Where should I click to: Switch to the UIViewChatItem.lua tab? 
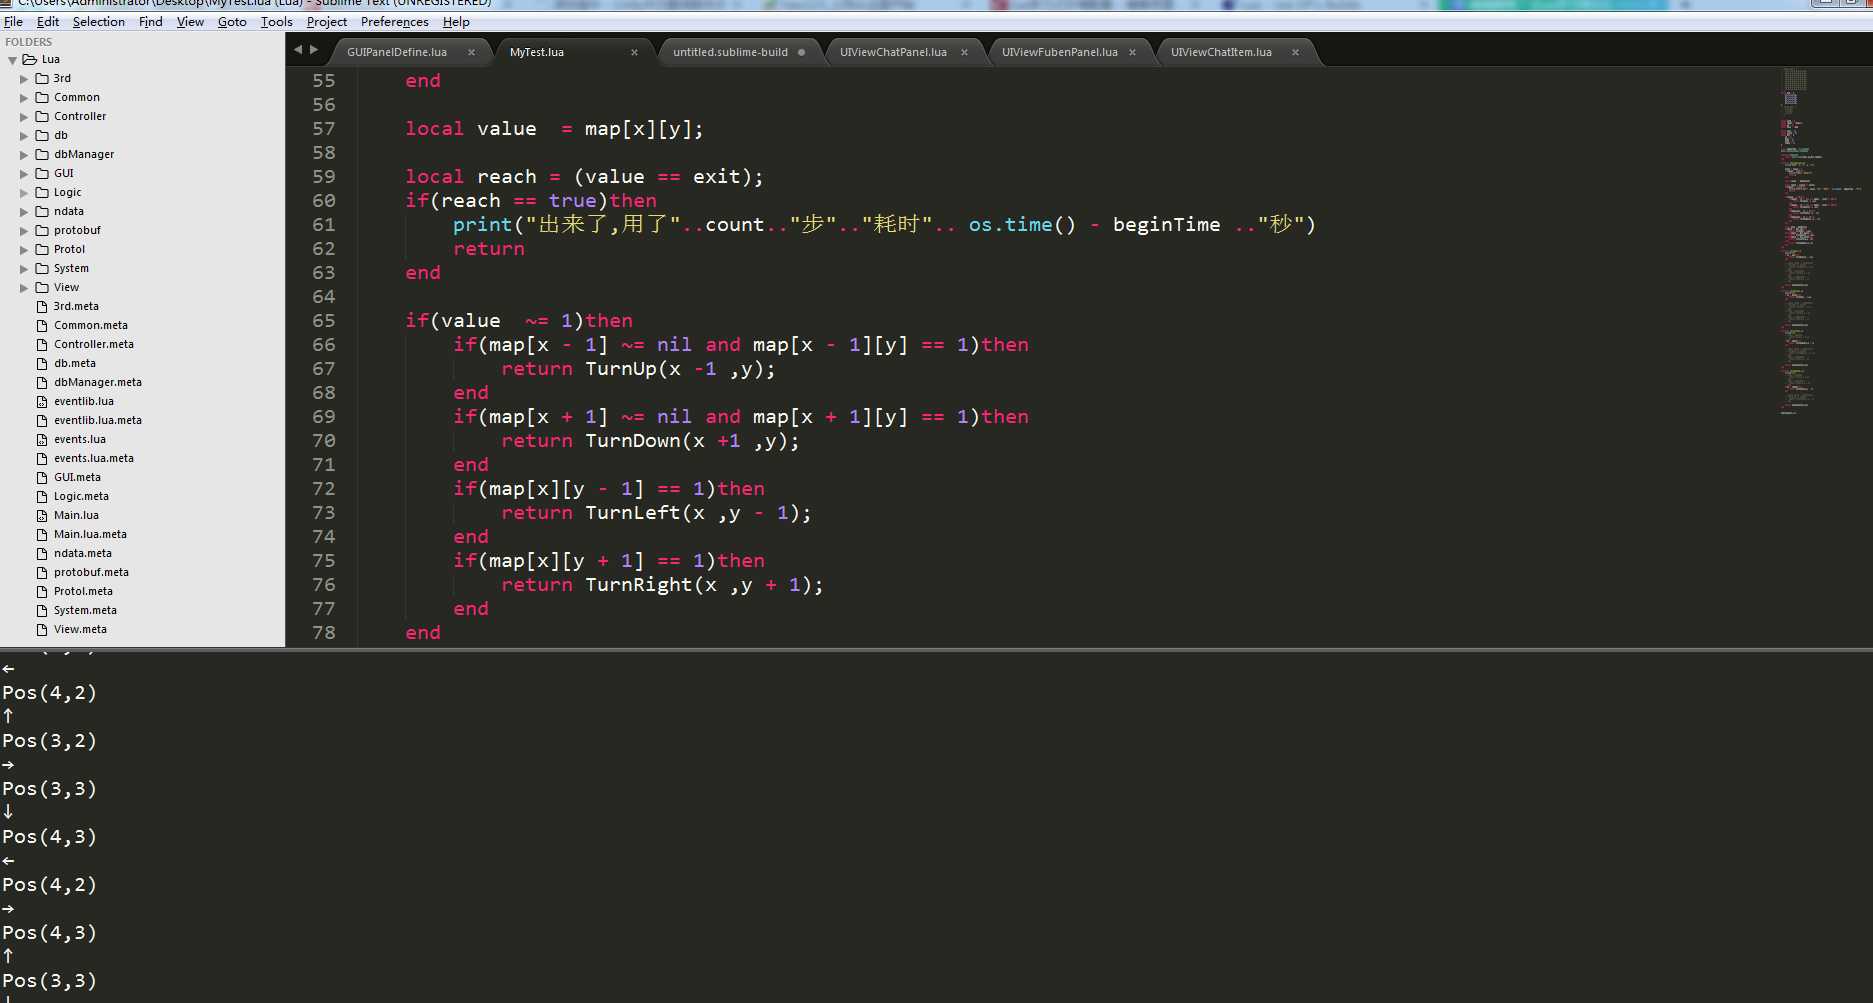click(x=1221, y=52)
